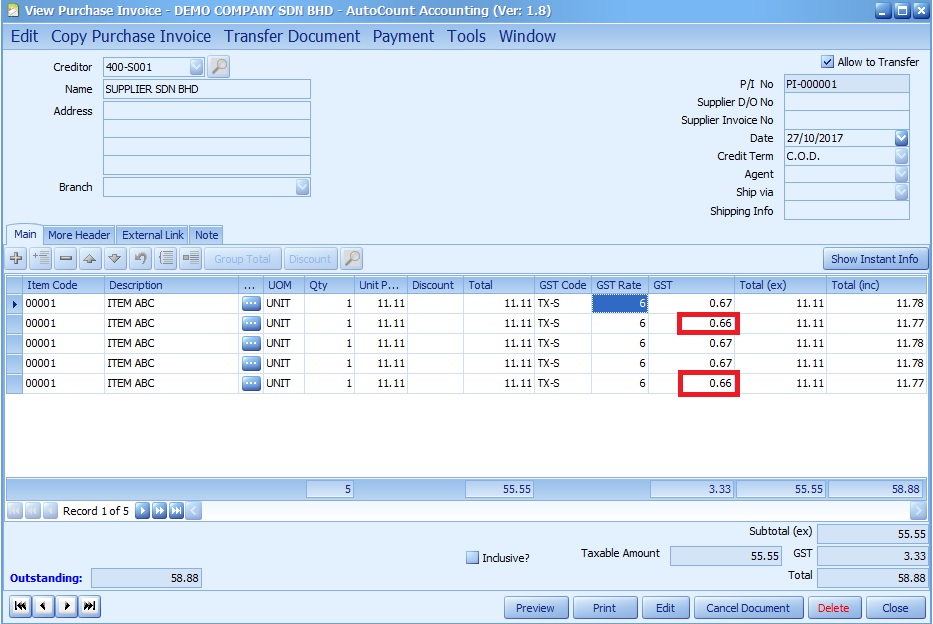Go to the first document using bottom navigation
This screenshot has width=933, height=624.
coord(19,607)
